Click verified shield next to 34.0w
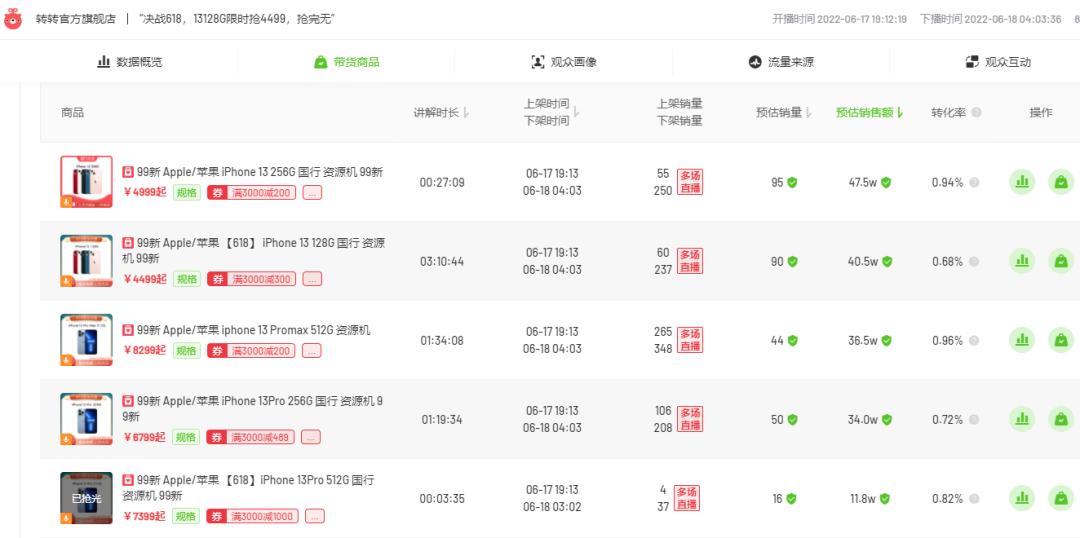Image resolution: width=1080 pixels, height=538 pixels. [887, 420]
